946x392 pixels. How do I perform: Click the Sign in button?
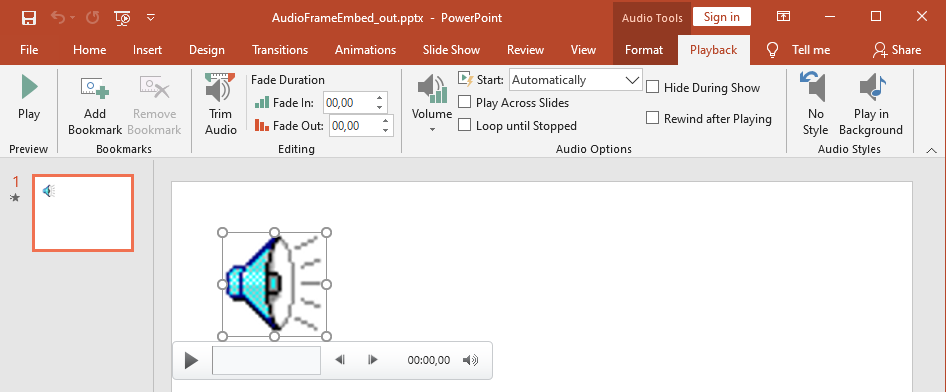coord(722,17)
